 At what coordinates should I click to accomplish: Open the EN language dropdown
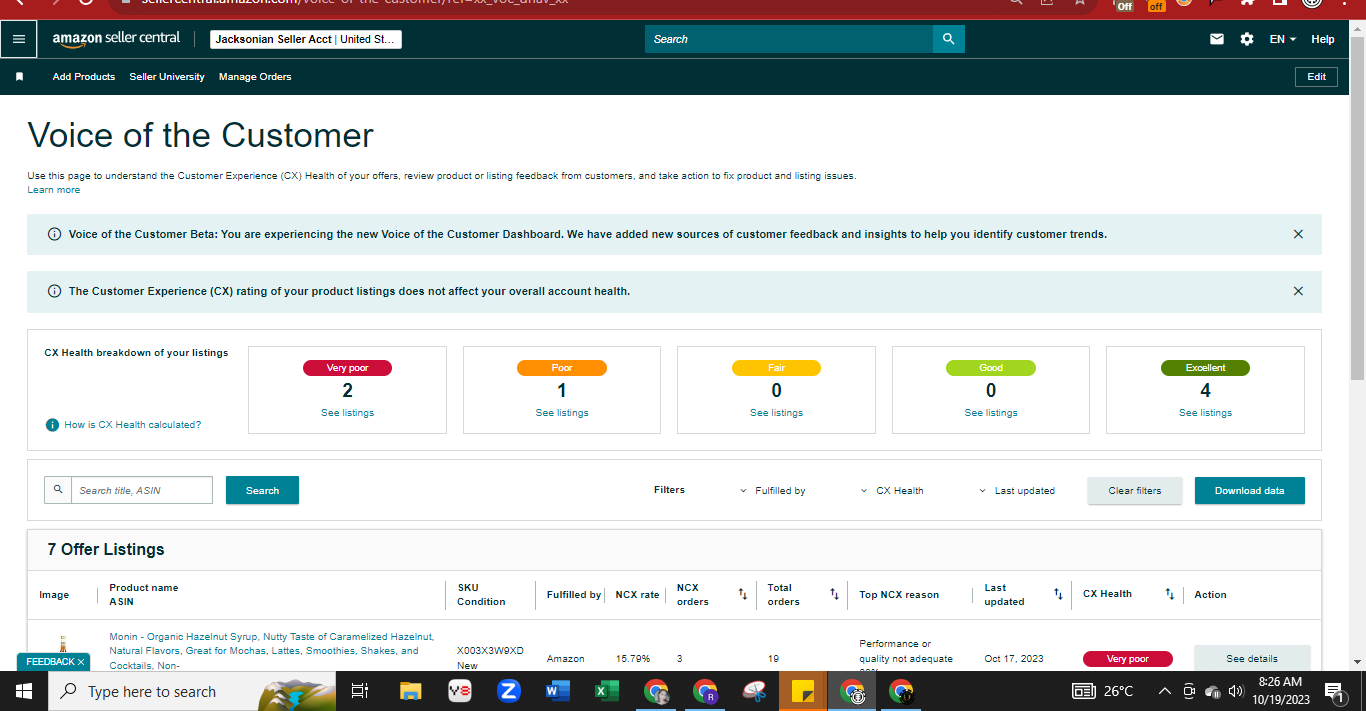click(1283, 39)
